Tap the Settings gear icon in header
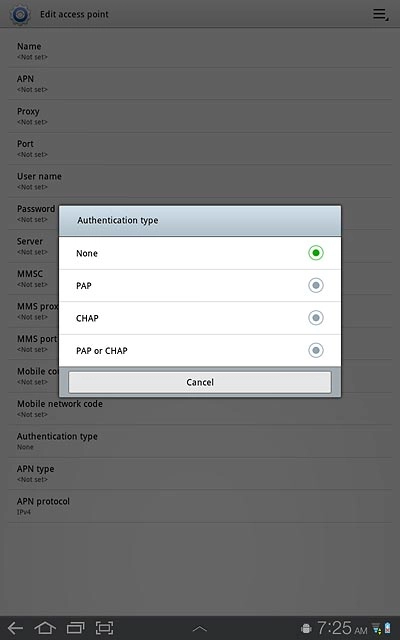 tap(20, 14)
